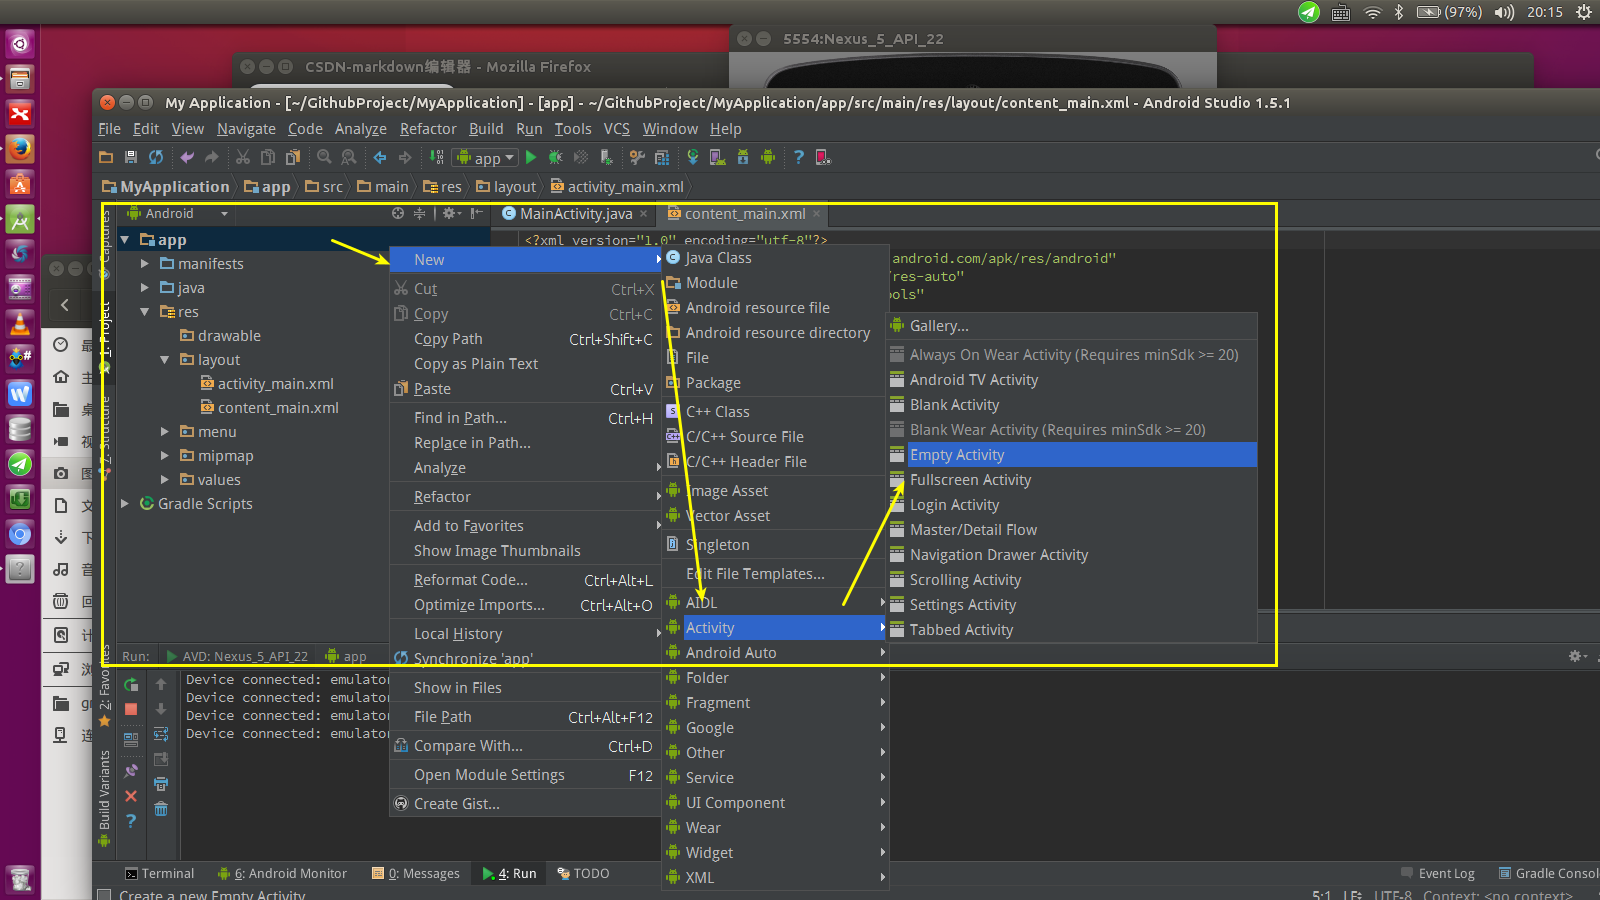Select Empty Activity from the Activity submenu
The height and width of the screenshot is (900, 1600).
(x=1071, y=455)
